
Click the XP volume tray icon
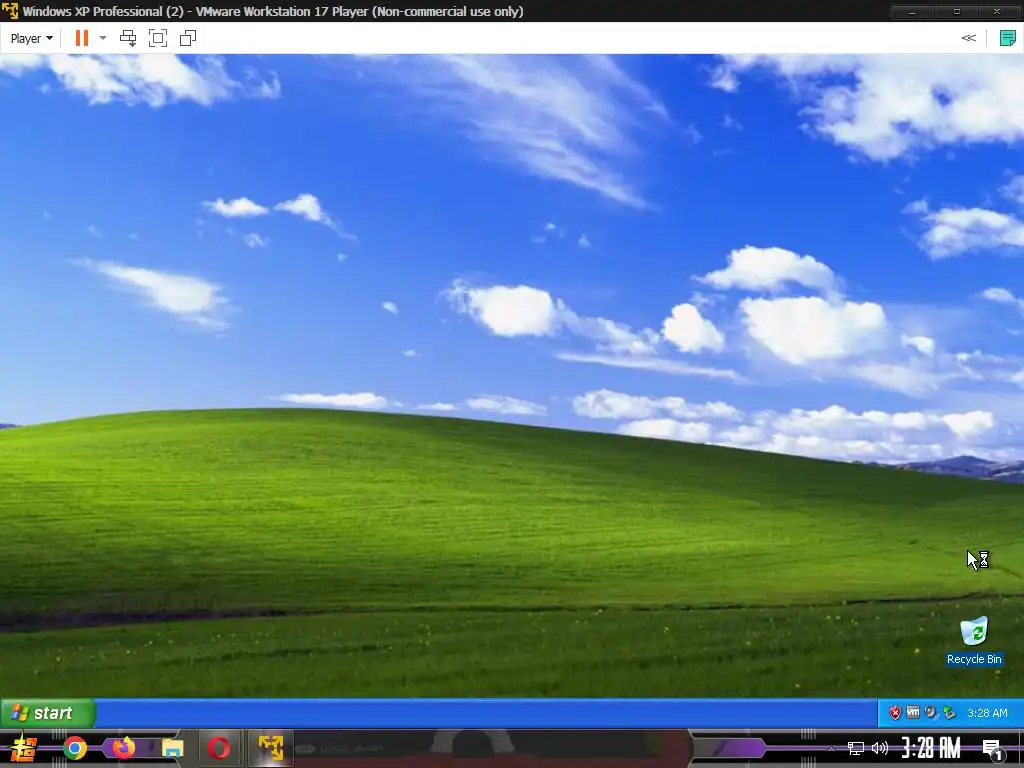[x=931, y=712]
